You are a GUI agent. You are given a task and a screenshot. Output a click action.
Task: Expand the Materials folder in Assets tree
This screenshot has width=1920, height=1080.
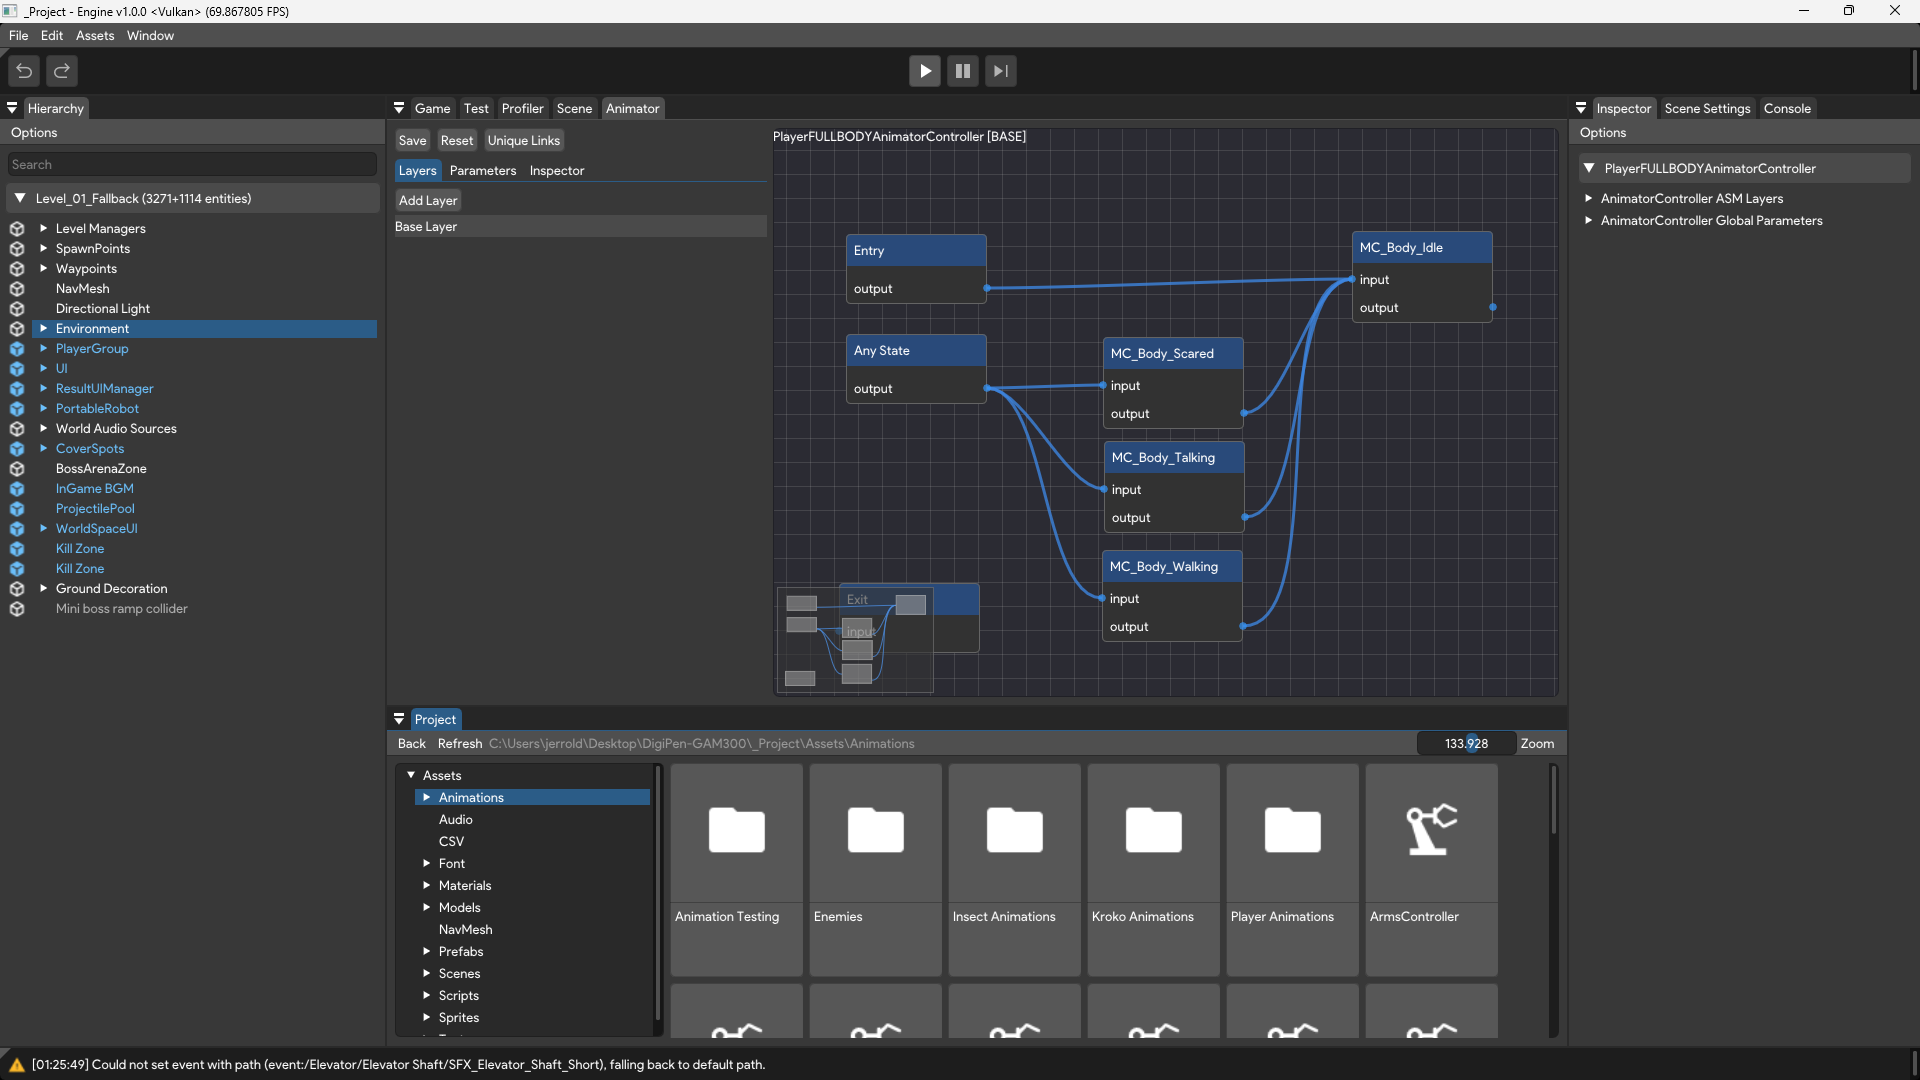click(426, 885)
